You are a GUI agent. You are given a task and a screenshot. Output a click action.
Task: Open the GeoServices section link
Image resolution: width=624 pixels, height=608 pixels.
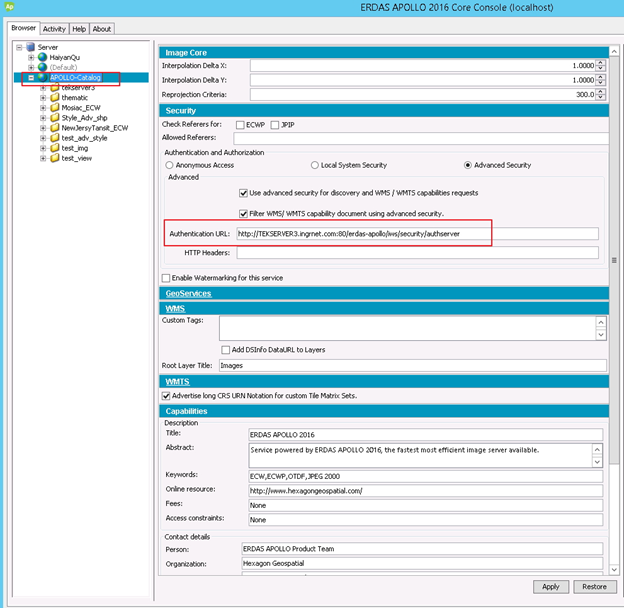point(188,295)
